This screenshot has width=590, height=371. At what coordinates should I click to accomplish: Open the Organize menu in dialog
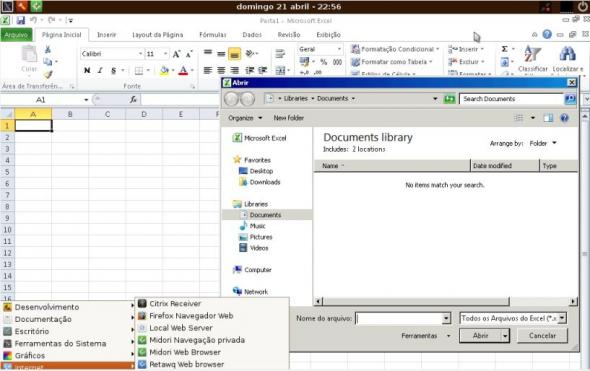245,118
